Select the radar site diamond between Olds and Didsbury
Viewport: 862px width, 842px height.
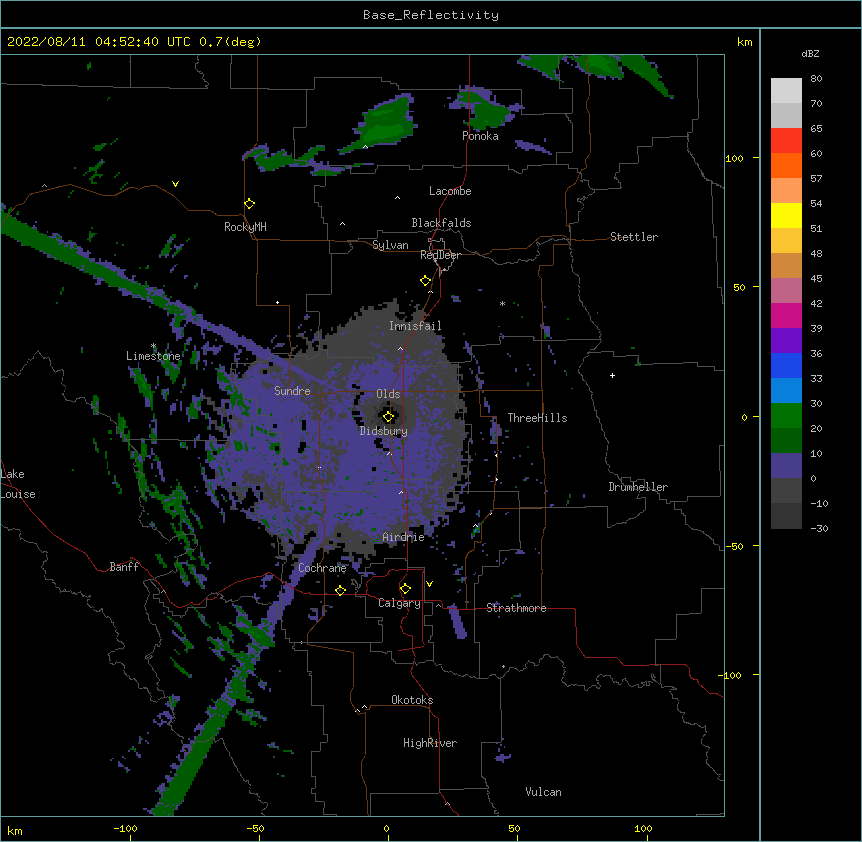[x=388, y=417]
